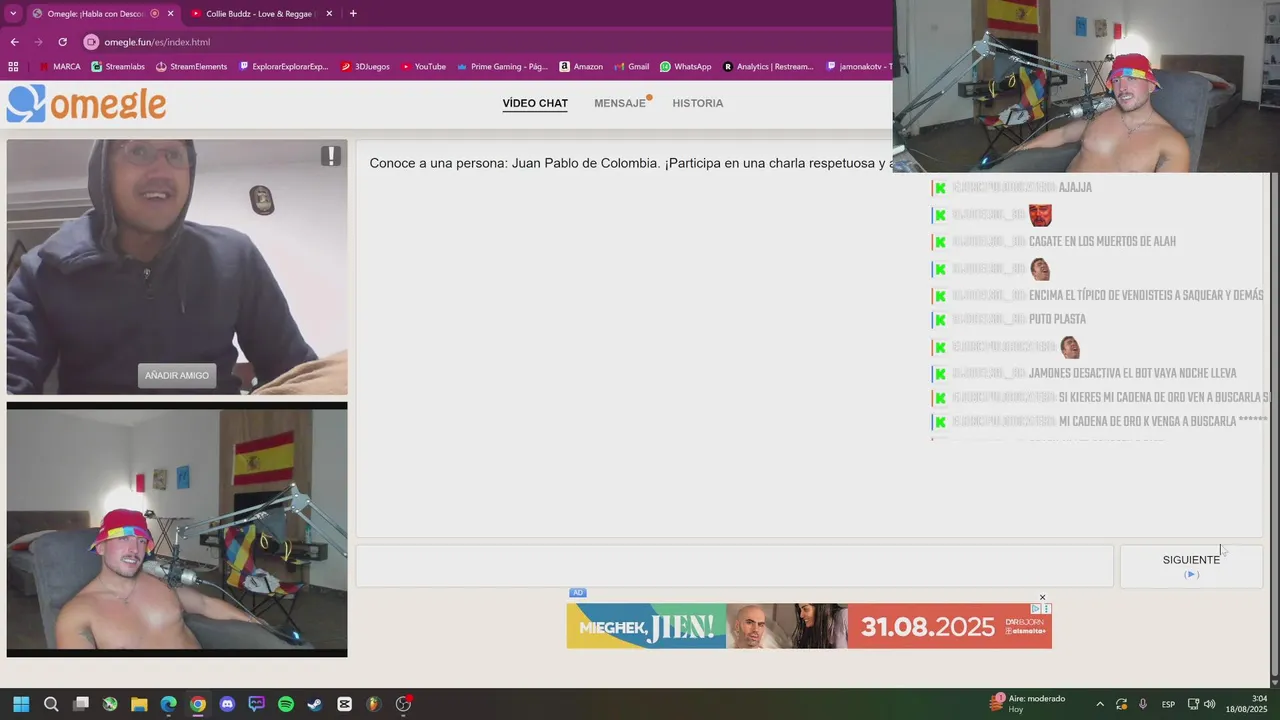Screen dimensions: 1280x720
Task: Click chat message 'AJAJJA'
Action: point(1075,188)
